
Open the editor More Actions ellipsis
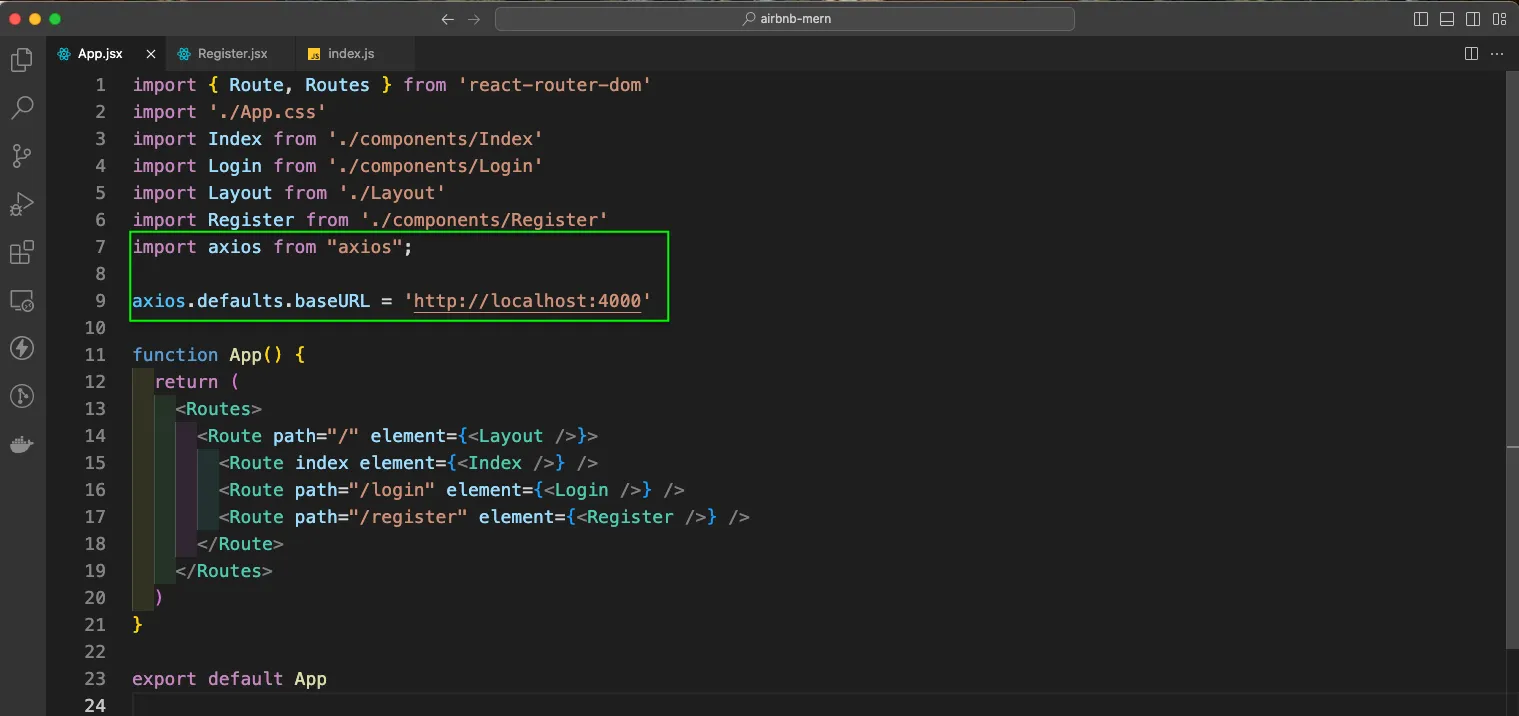point(1498,53)
